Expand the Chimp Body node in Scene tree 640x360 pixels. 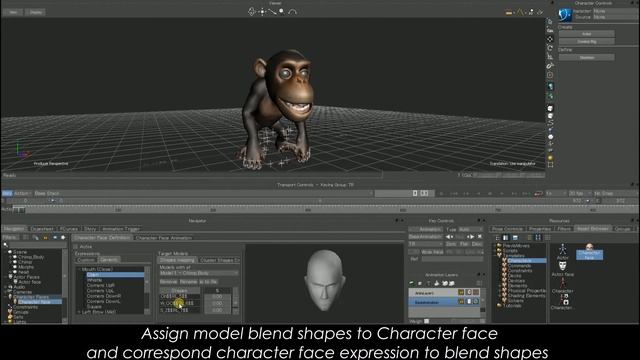(x=11, y=257)
